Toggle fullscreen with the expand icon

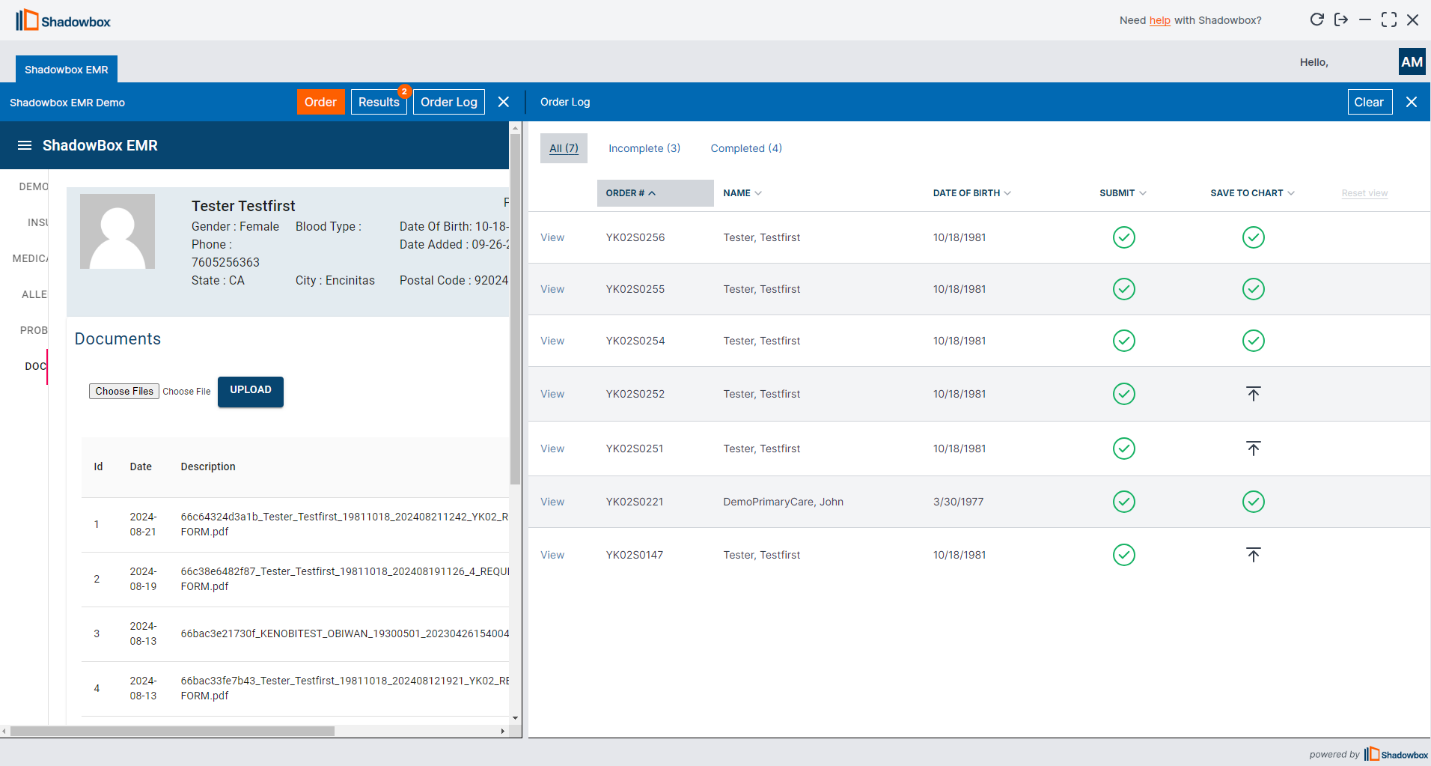pyautogui.click(x=1389, y=20)
